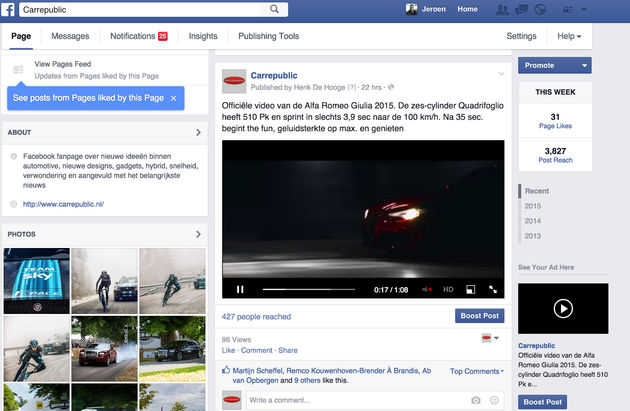Open the Team Sky photo thumbnail

(x=37, y=280)
